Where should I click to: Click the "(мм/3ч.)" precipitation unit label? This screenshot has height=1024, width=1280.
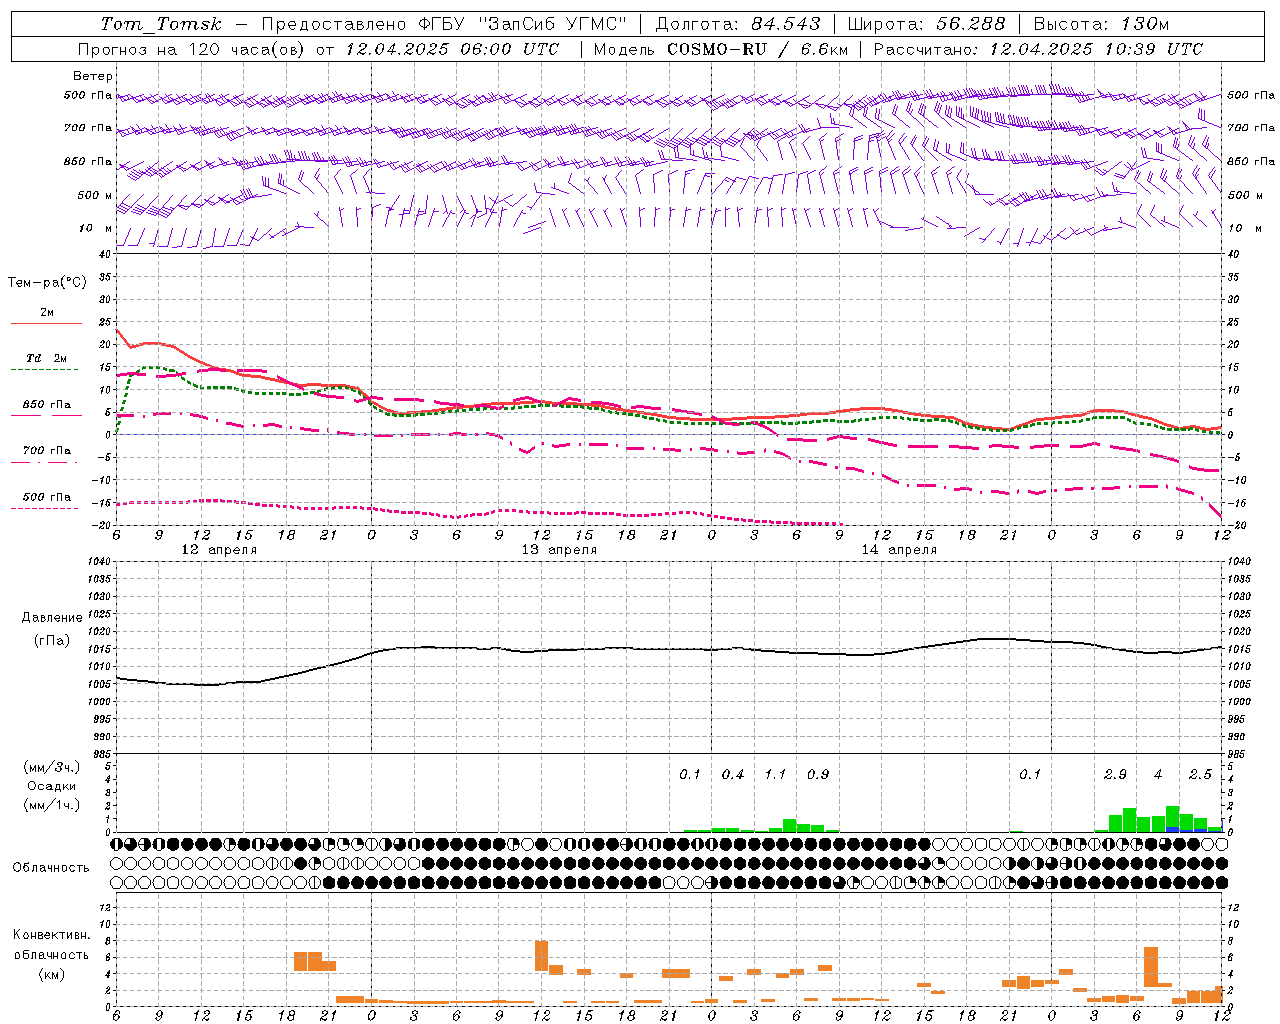pos(52,767)
